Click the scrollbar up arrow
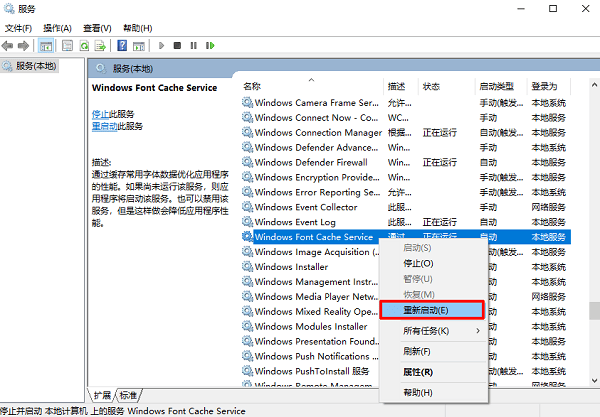This screenshot has height=417, width=600. point(594,85)
